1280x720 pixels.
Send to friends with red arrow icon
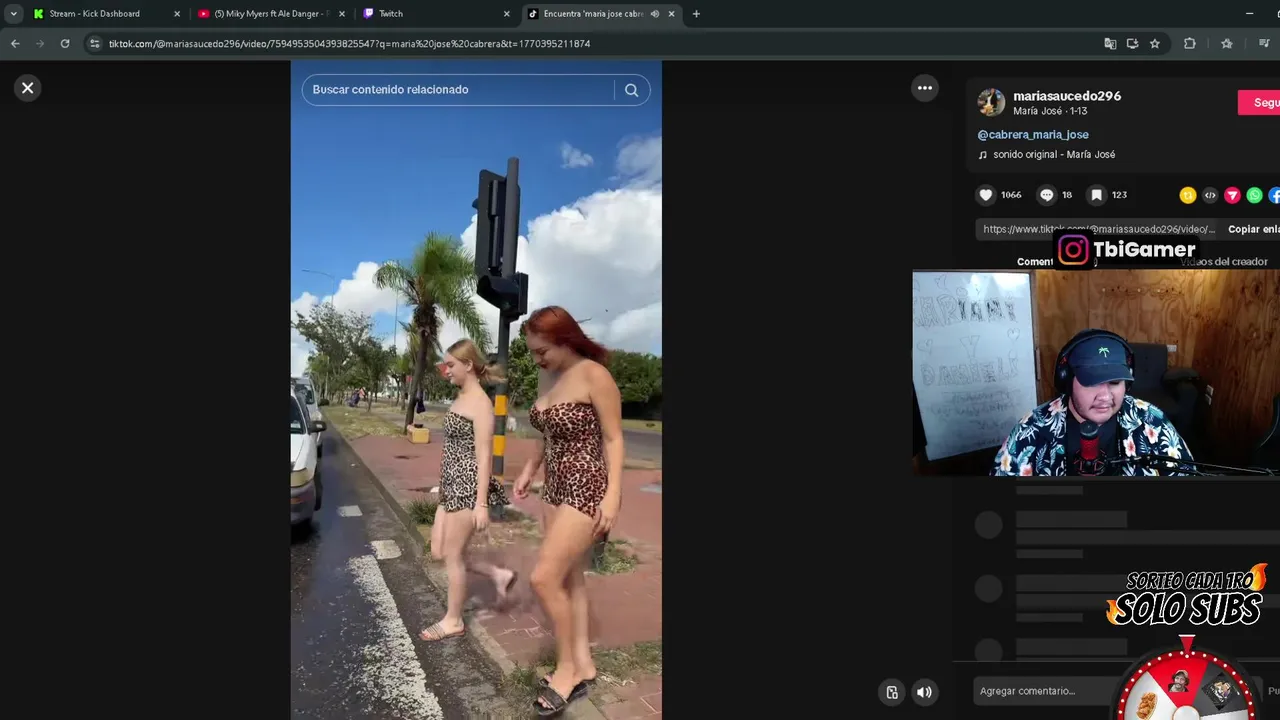coord(1232,195)
